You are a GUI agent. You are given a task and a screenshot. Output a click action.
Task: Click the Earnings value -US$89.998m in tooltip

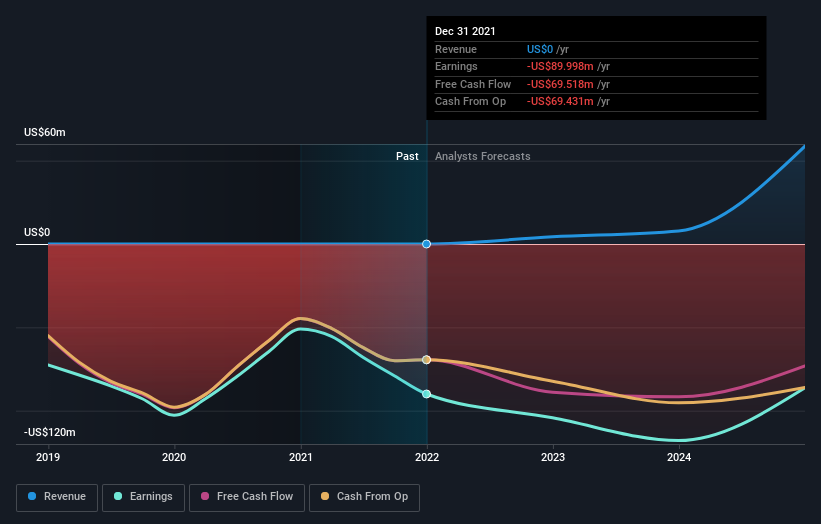(x=560, y=66)
